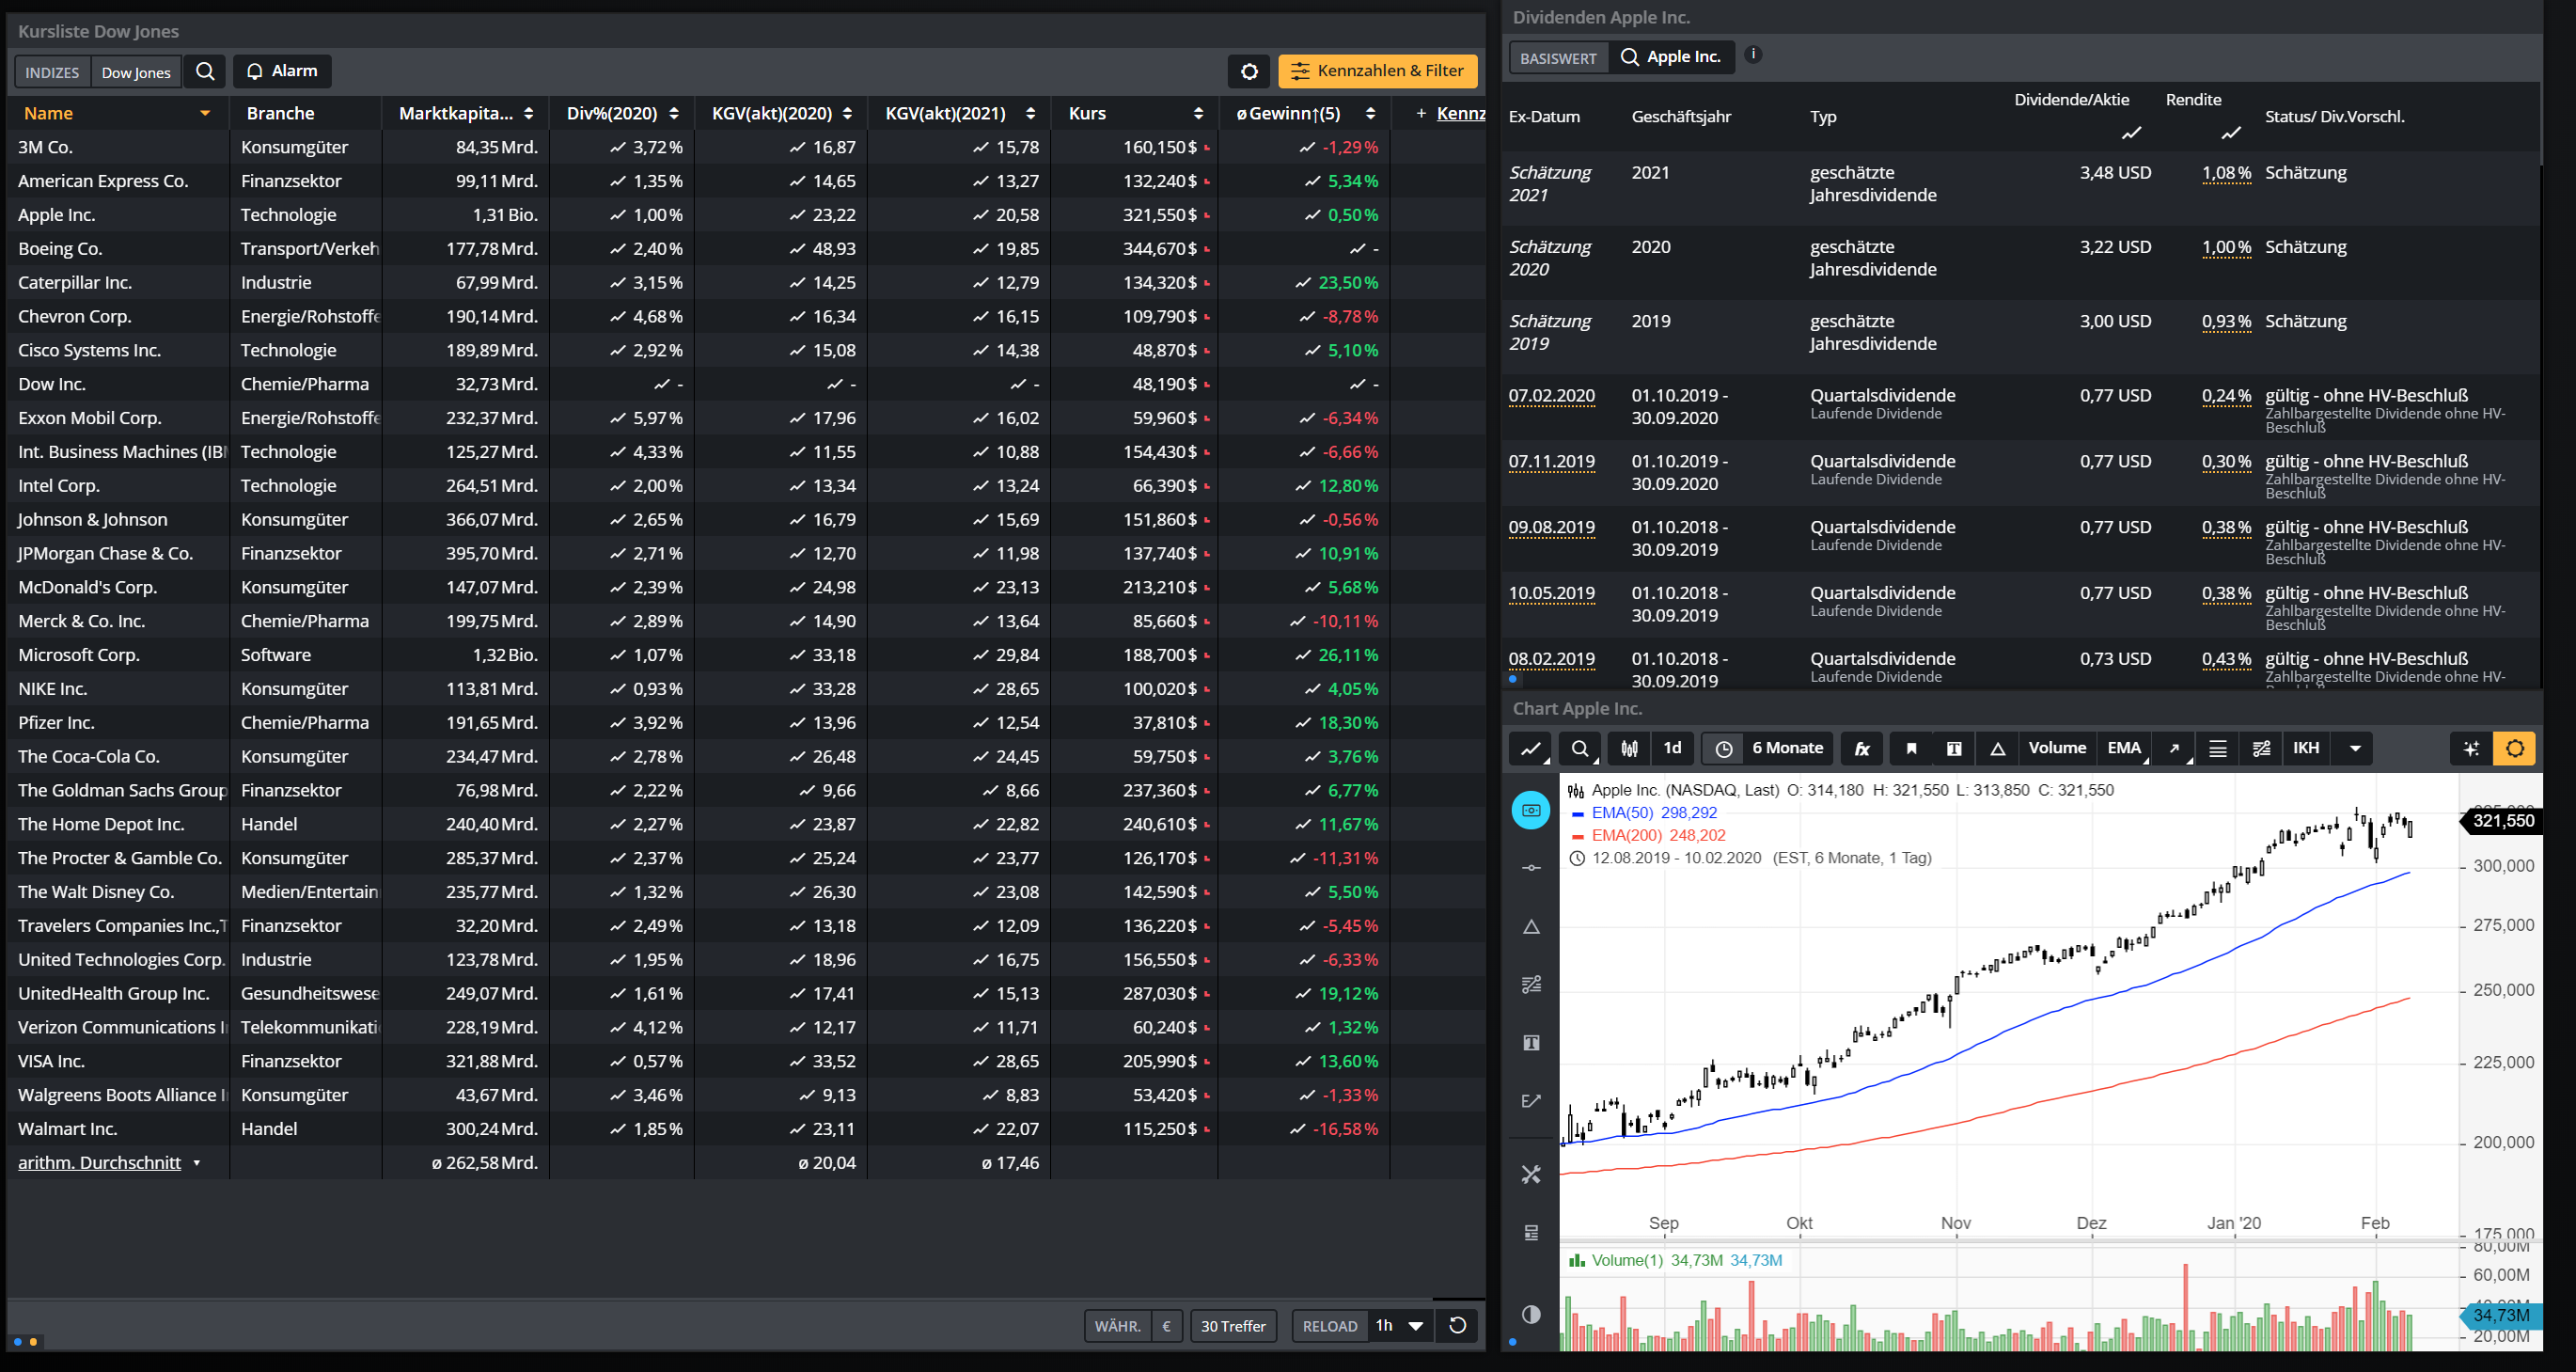2576x1372 pixels.
Task: Click the reload refresh icon
Action: [1457, 1326]
